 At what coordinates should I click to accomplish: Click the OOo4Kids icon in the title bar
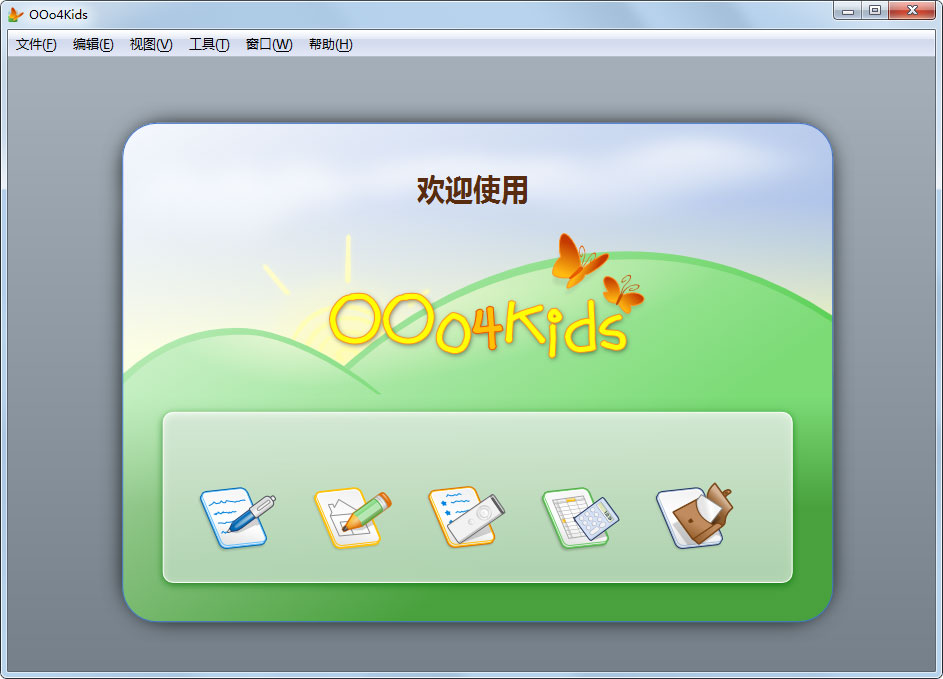pos(14,13)
